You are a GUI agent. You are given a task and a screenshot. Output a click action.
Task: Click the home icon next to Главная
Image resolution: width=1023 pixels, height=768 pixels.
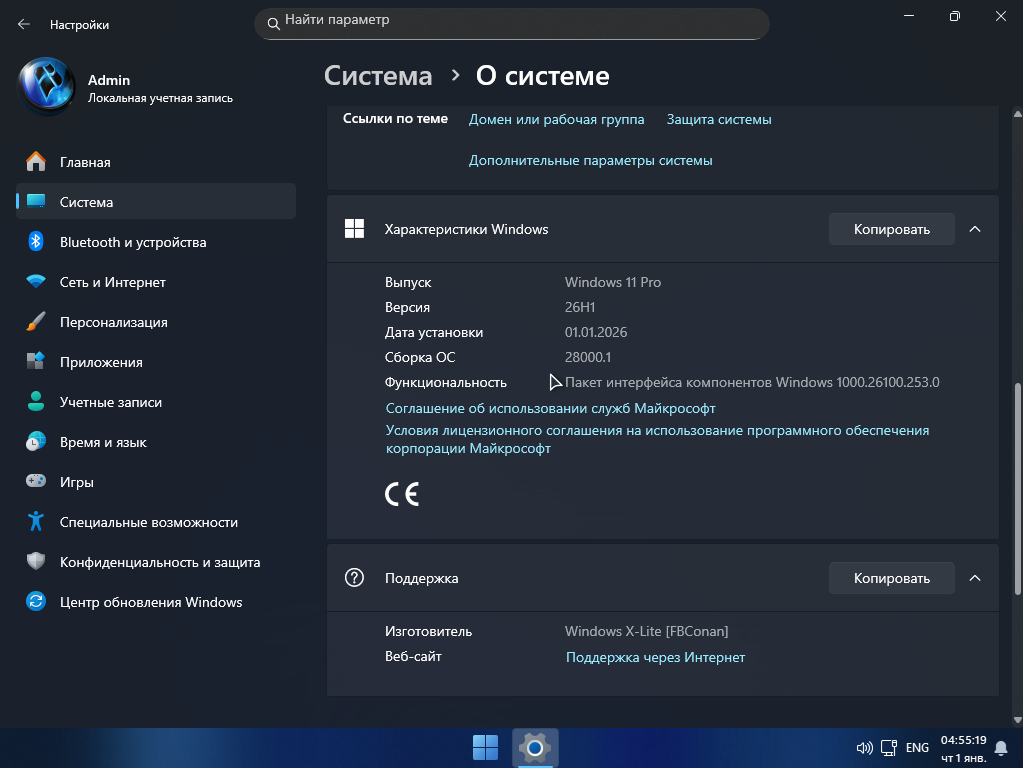tap(36, 161)
